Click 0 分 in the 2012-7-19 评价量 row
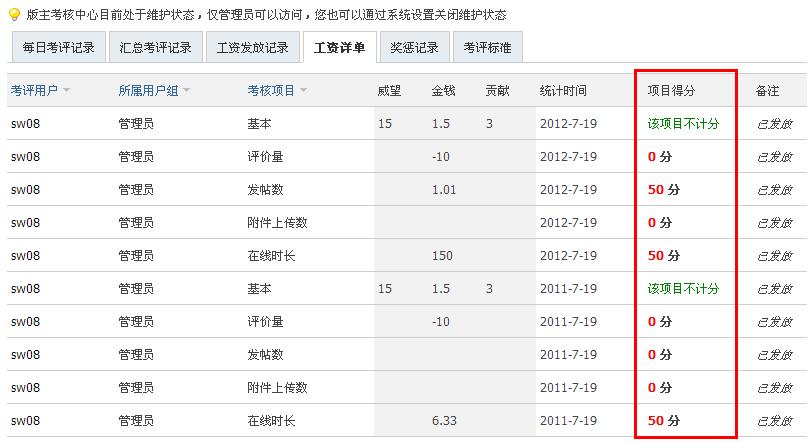Screen dimensions: 808x443 coord(660,157)
